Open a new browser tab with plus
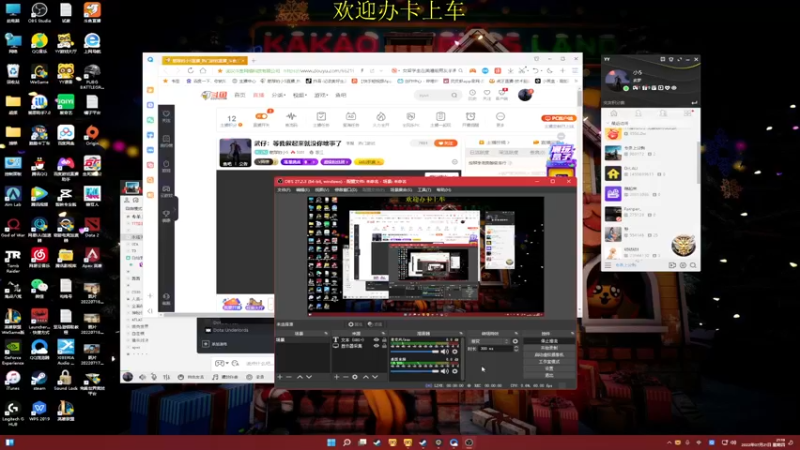800x450 pixels. pyautogui.click(x=254, y=60)
